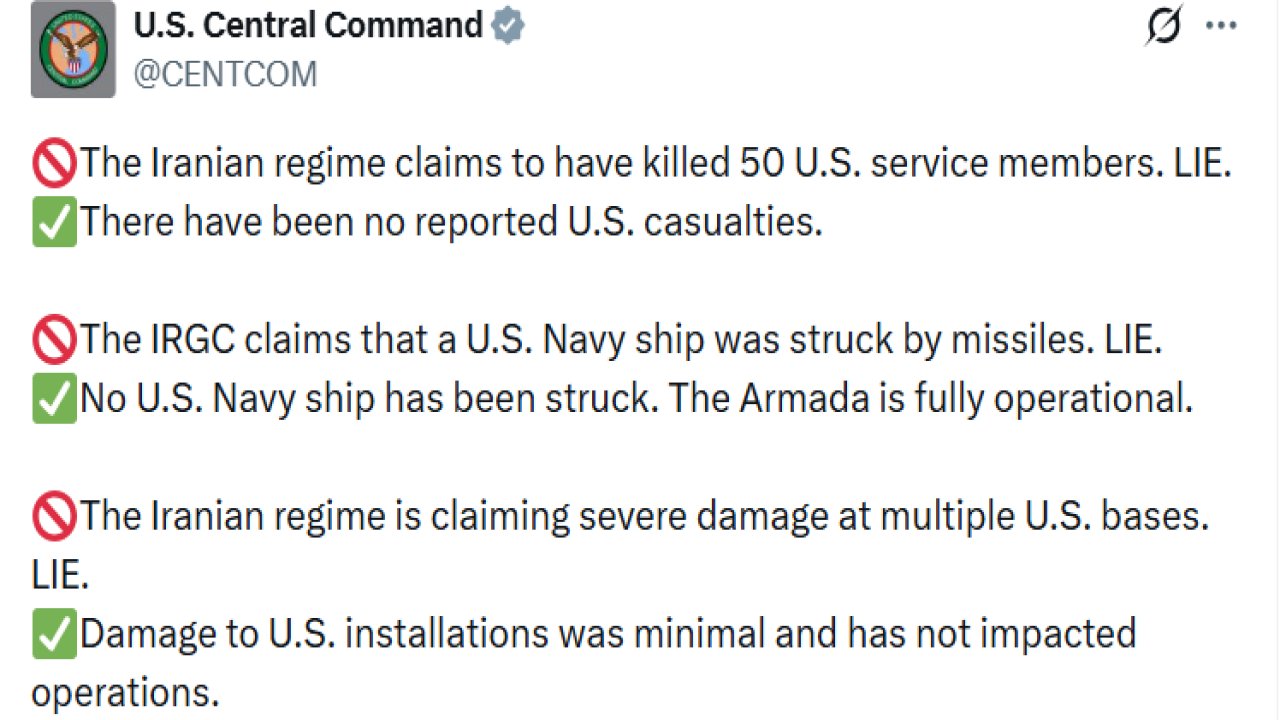
Task: Click the final word 'operations.' in the post
Action: click(125, 693)
